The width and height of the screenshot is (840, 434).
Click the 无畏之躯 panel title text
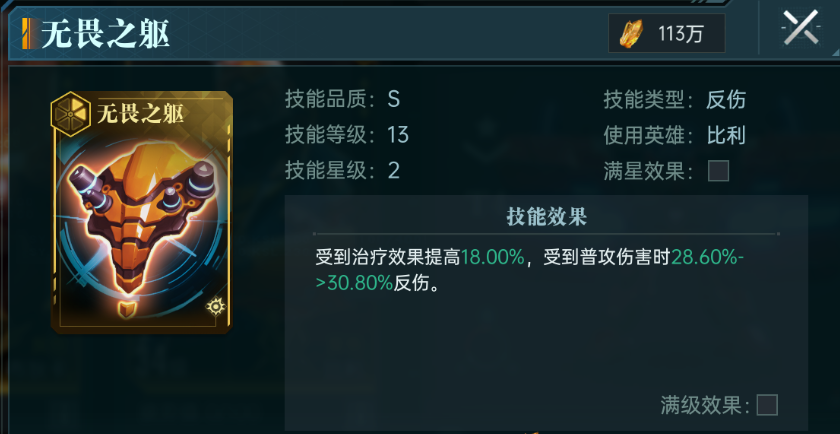[106, 34]
